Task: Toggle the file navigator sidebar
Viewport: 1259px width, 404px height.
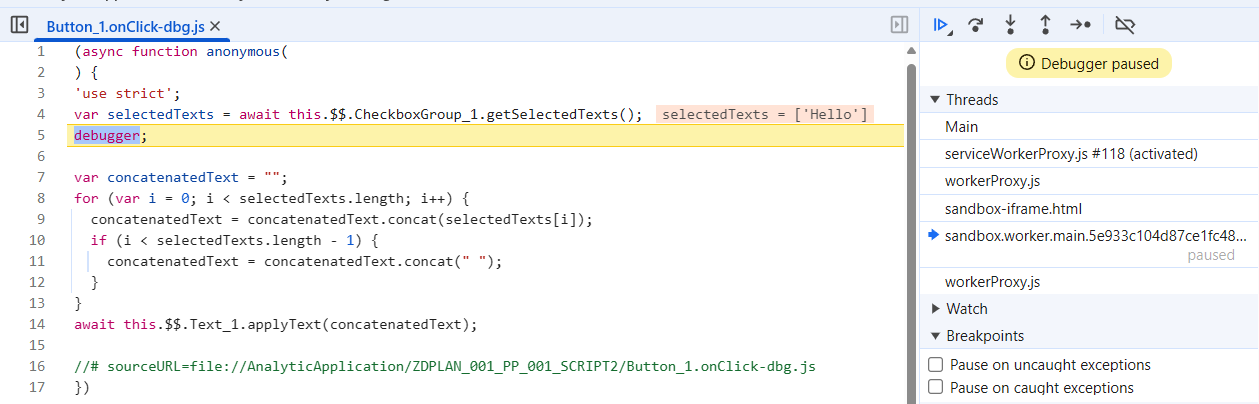Action: point(18,25)
